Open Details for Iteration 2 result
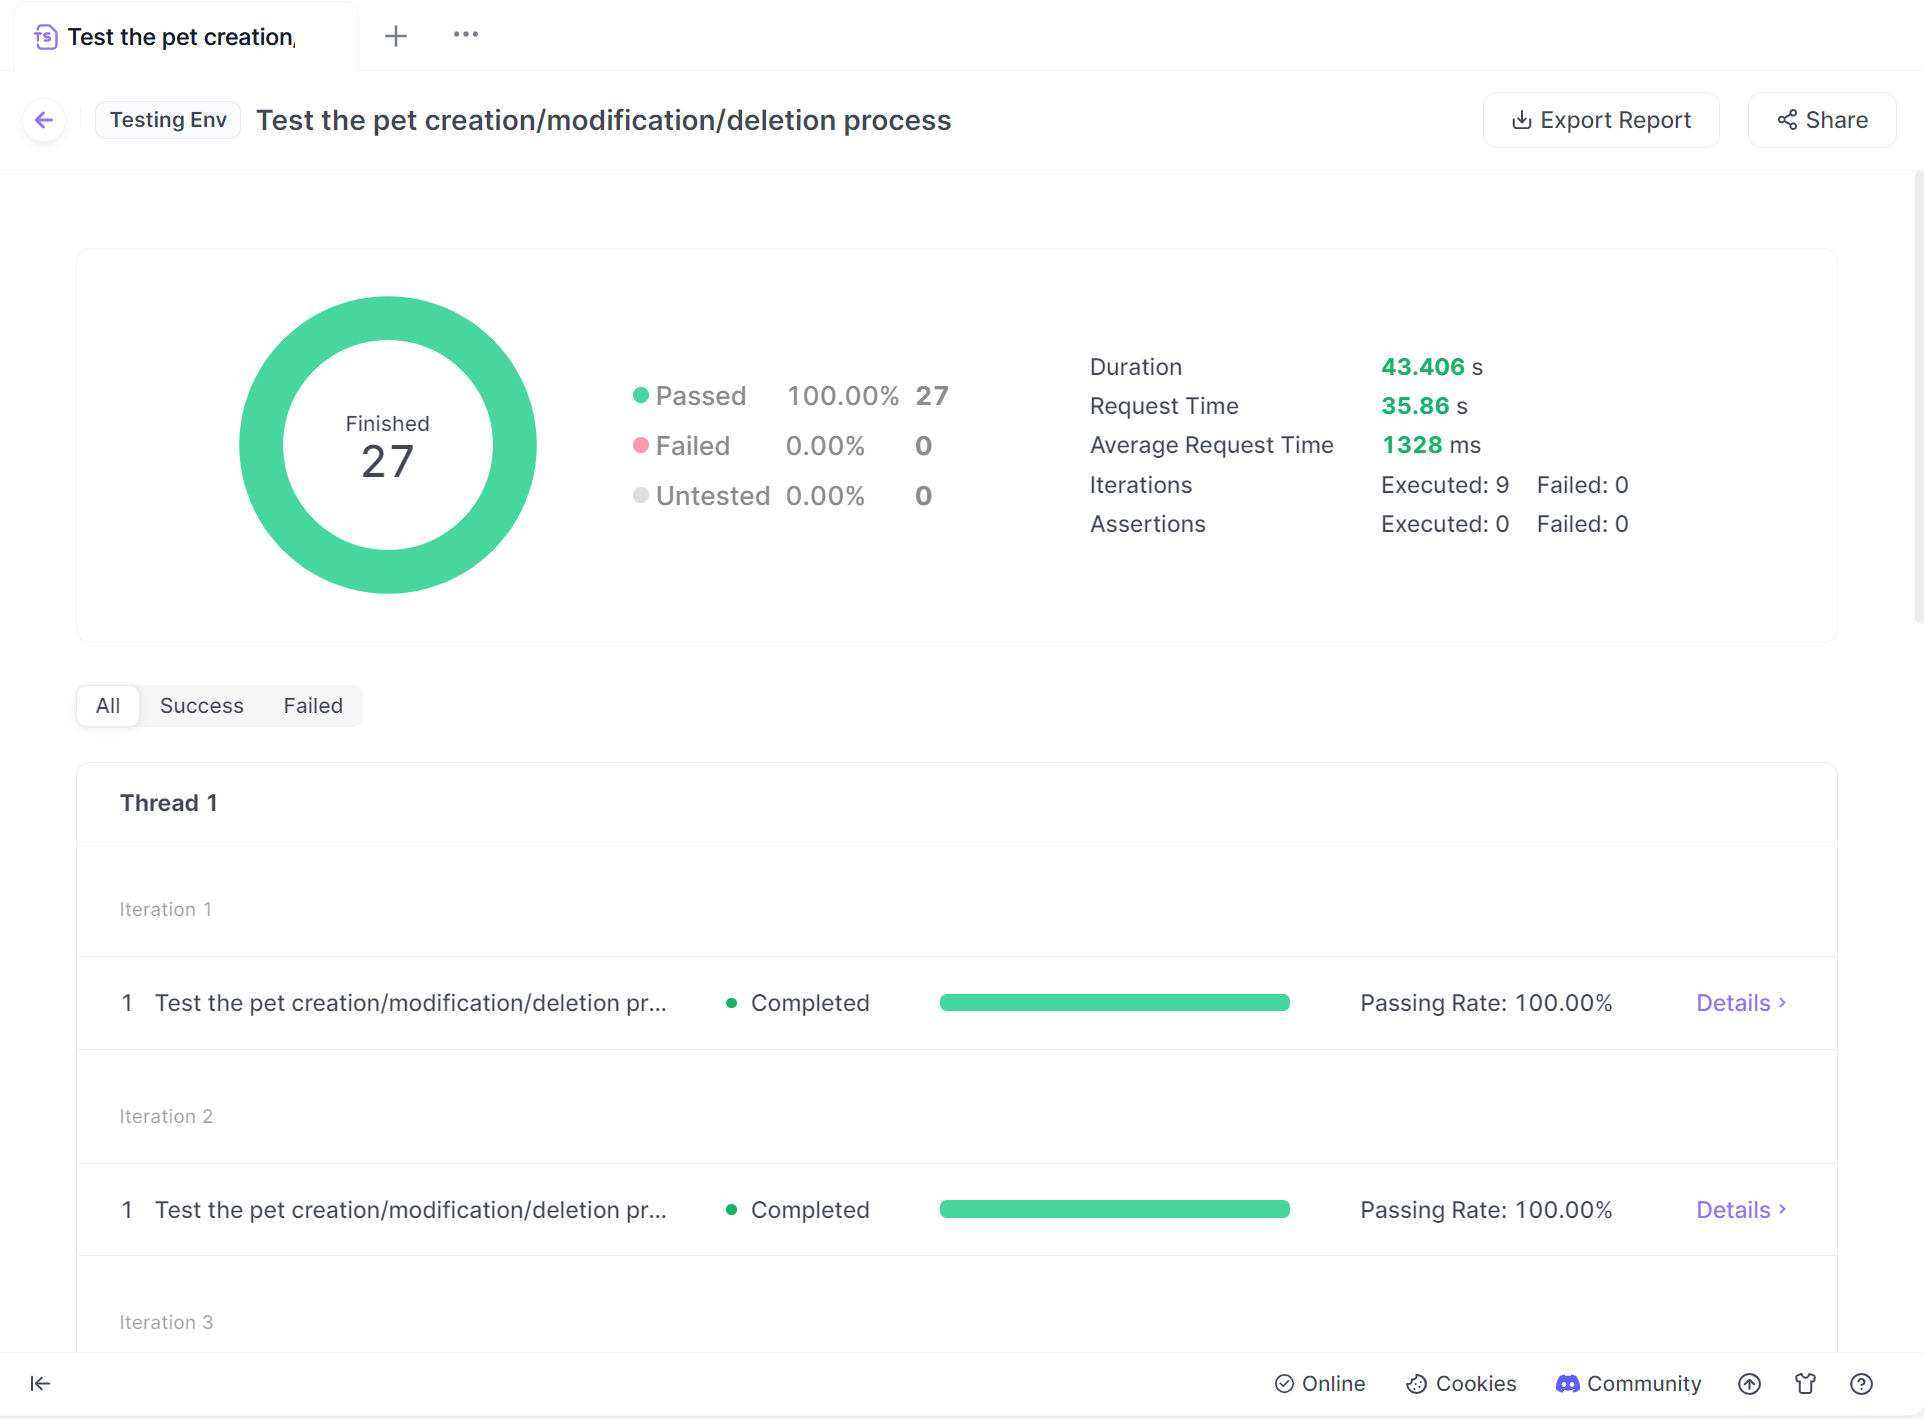The image size is (1924, 1419). click(1741, 1210)
